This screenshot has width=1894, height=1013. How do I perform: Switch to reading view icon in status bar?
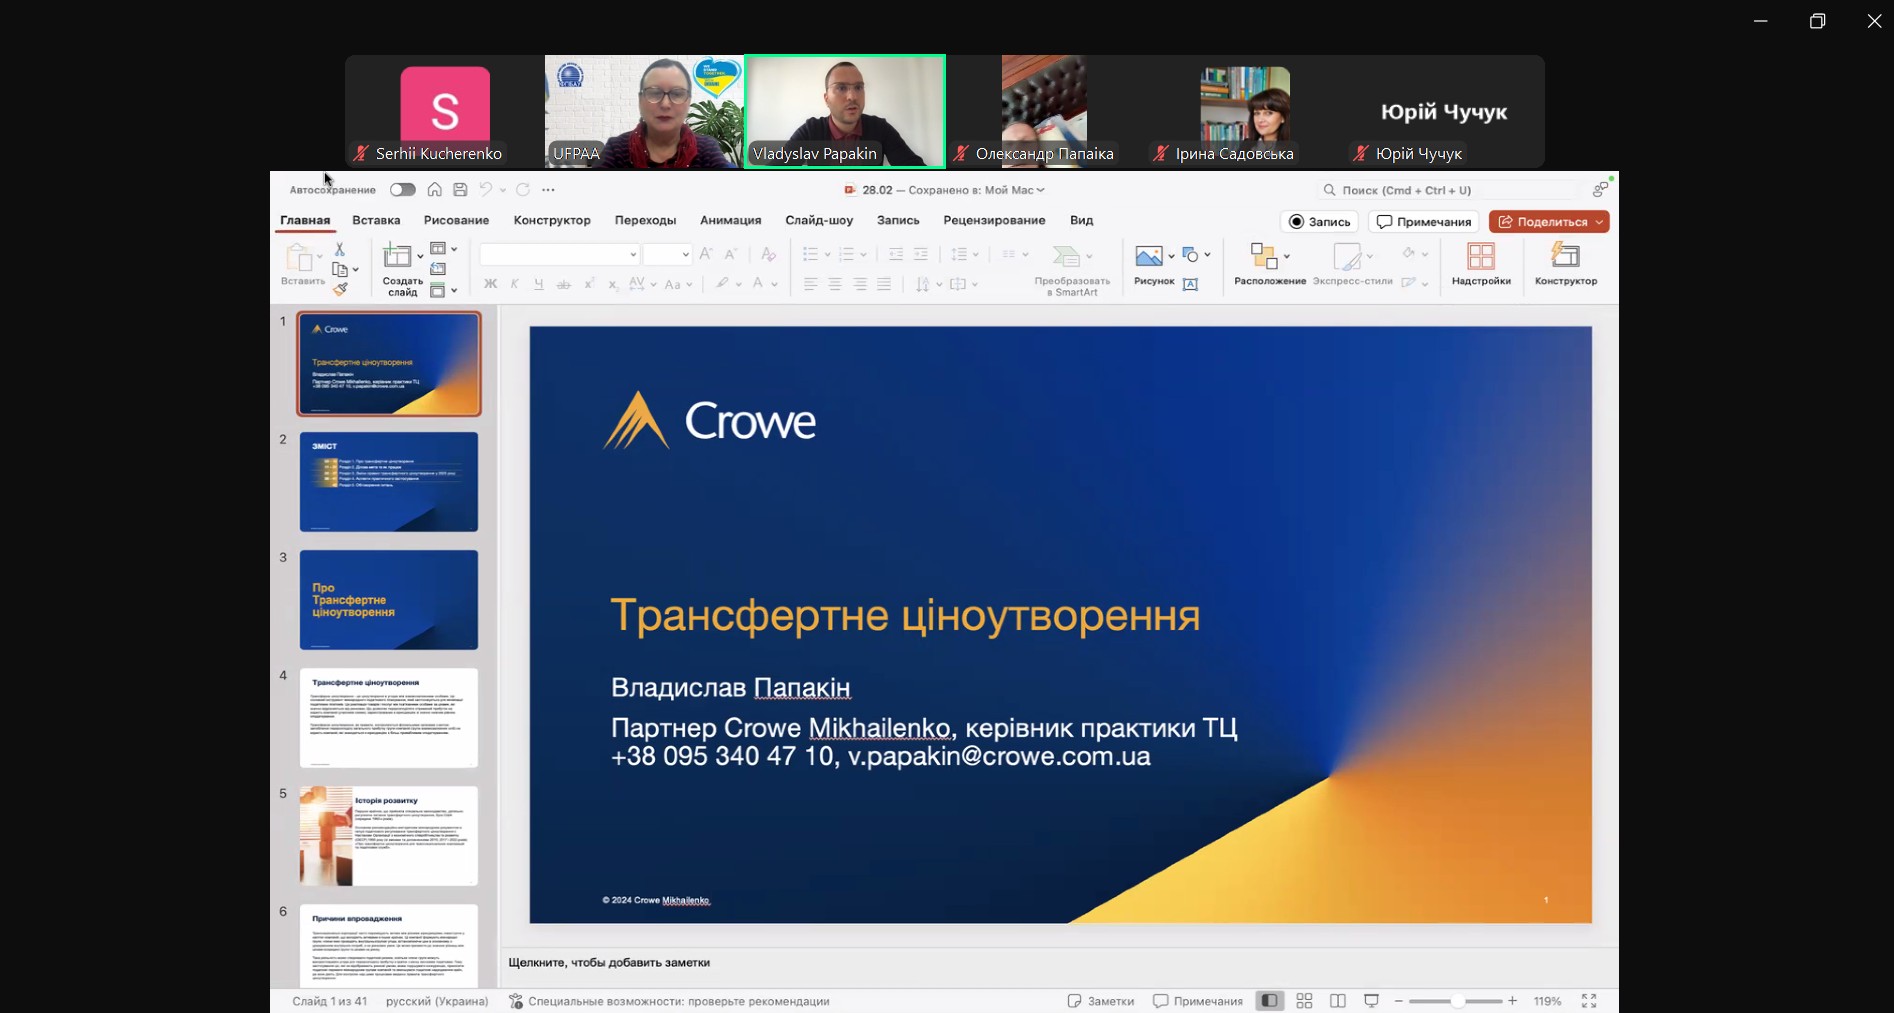click(x=1338, y=1001)
